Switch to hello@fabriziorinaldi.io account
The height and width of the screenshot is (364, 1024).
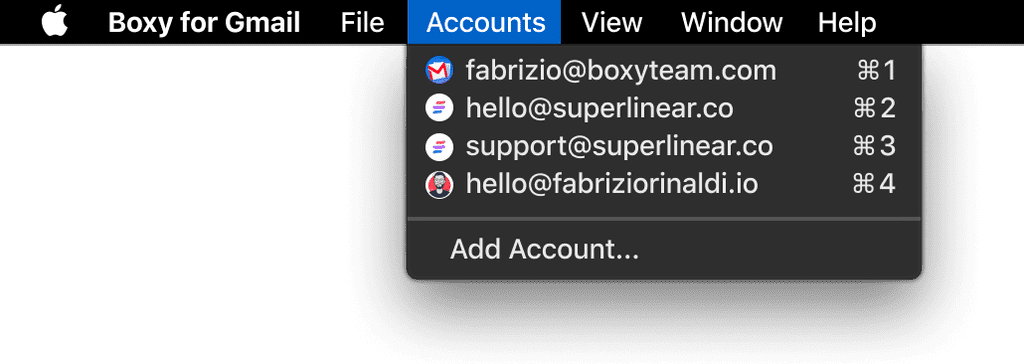tap(664, 185)
